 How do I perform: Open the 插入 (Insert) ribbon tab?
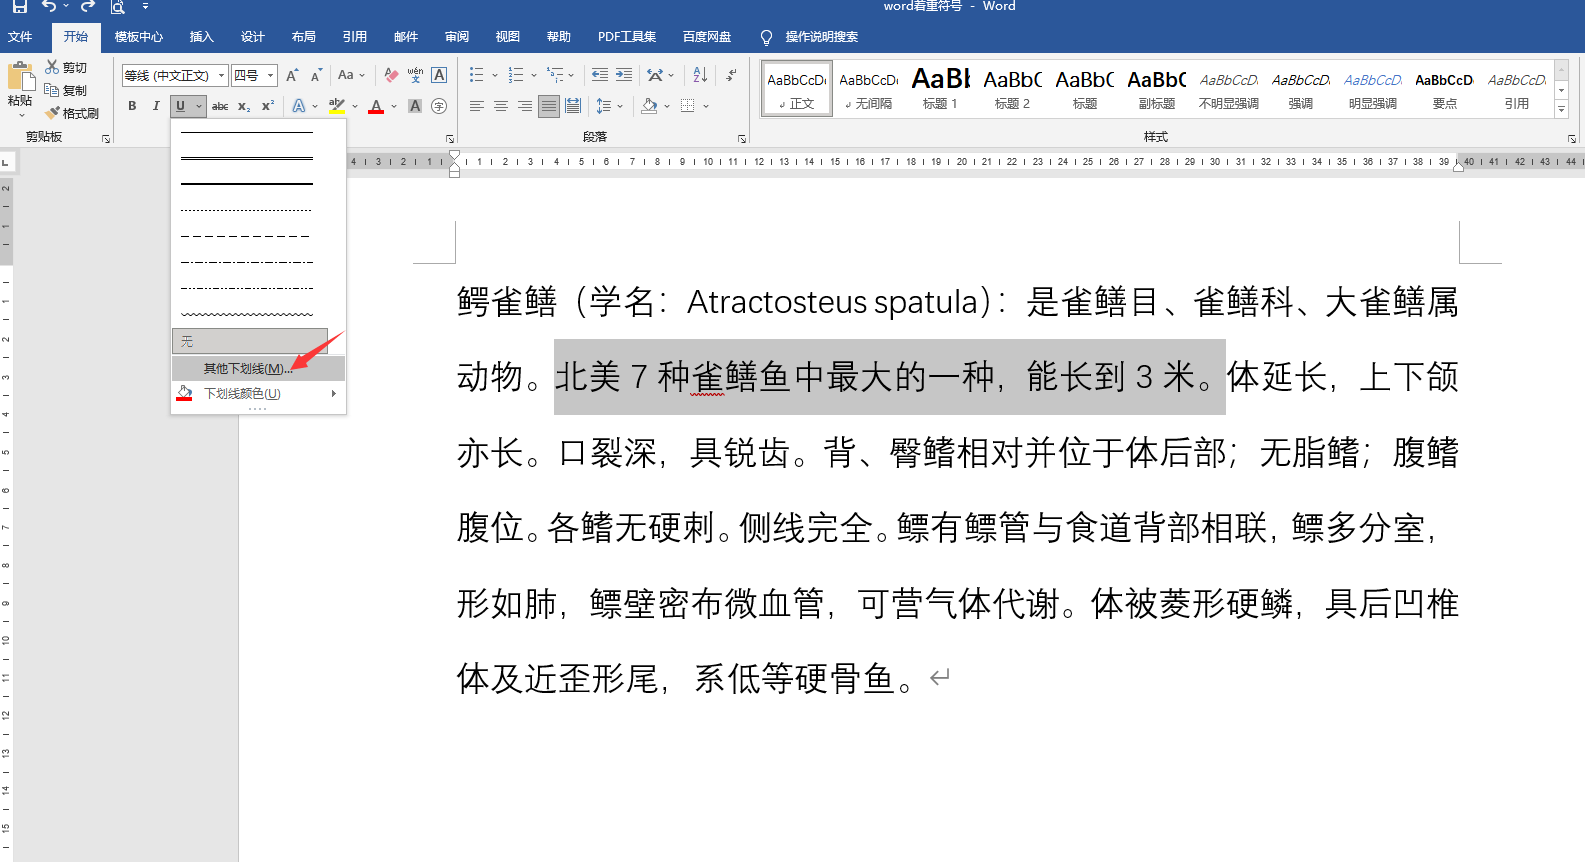tap(201, 37)
